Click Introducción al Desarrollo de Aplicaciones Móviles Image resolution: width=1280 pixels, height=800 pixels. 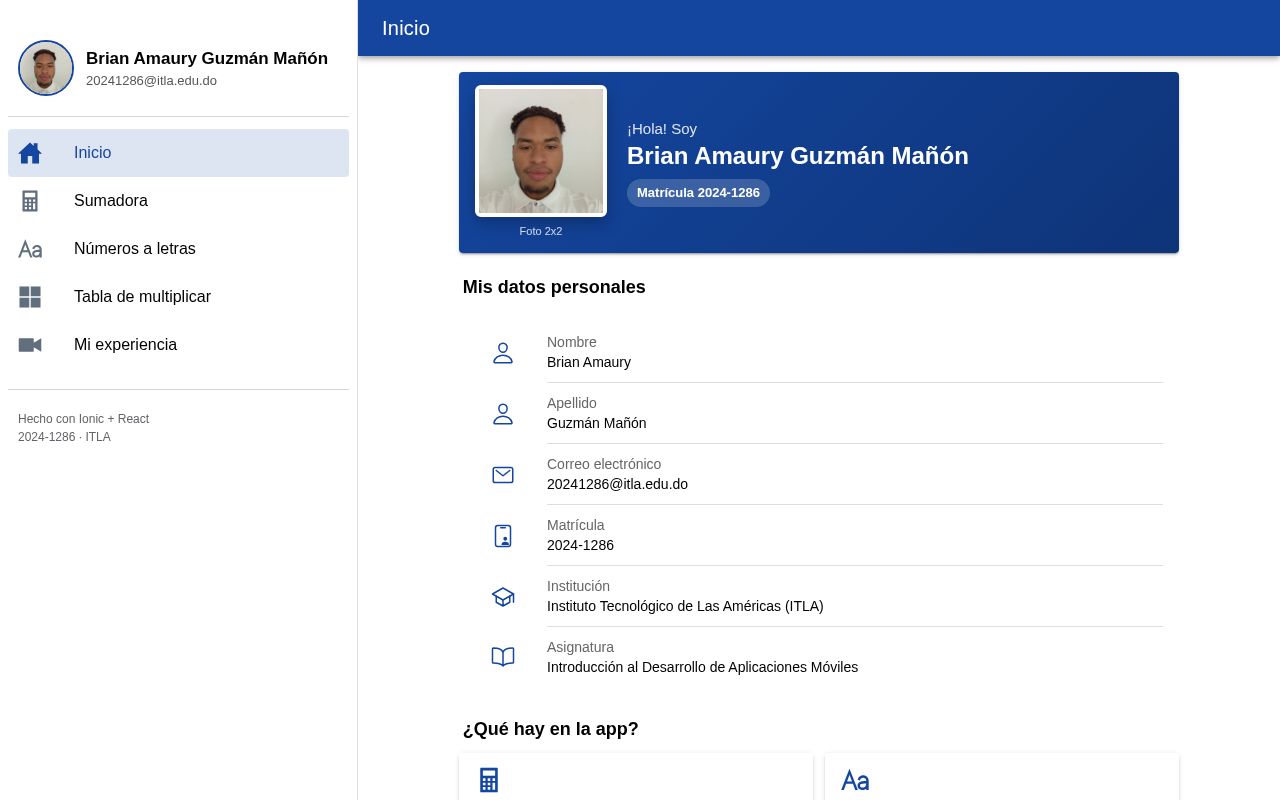click(702, 667)
